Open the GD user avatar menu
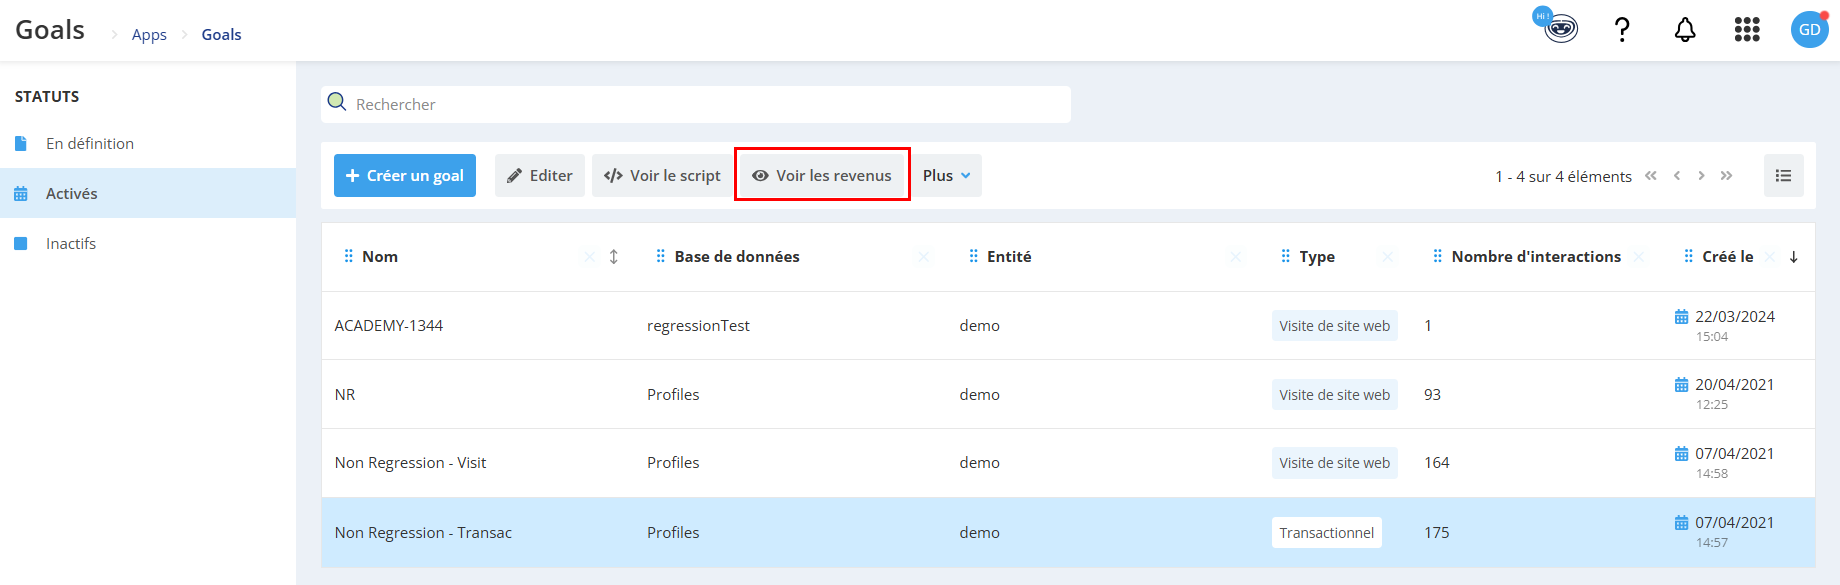The height and width of the screenshot is (585, 1840). 1809,29
